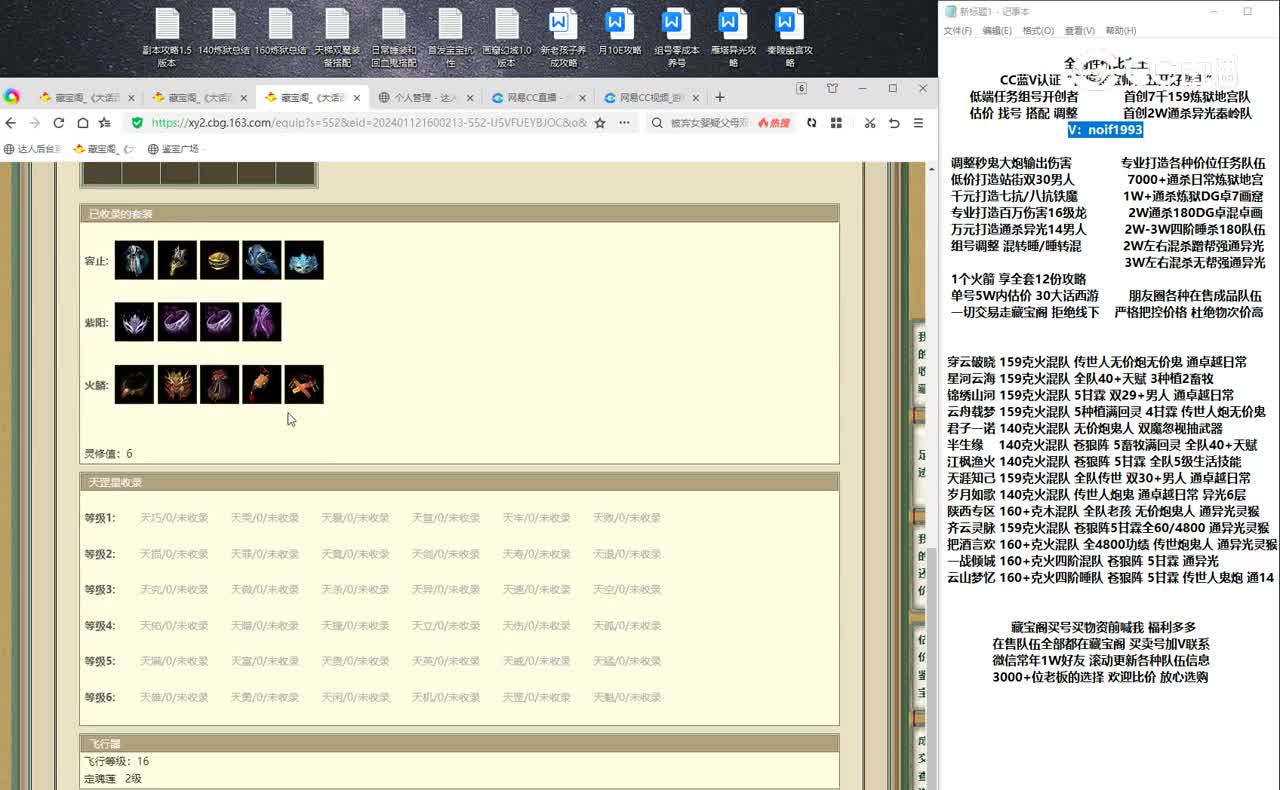
Task: Select last item icon in 火麟 set row
Action: coord(304,384)
